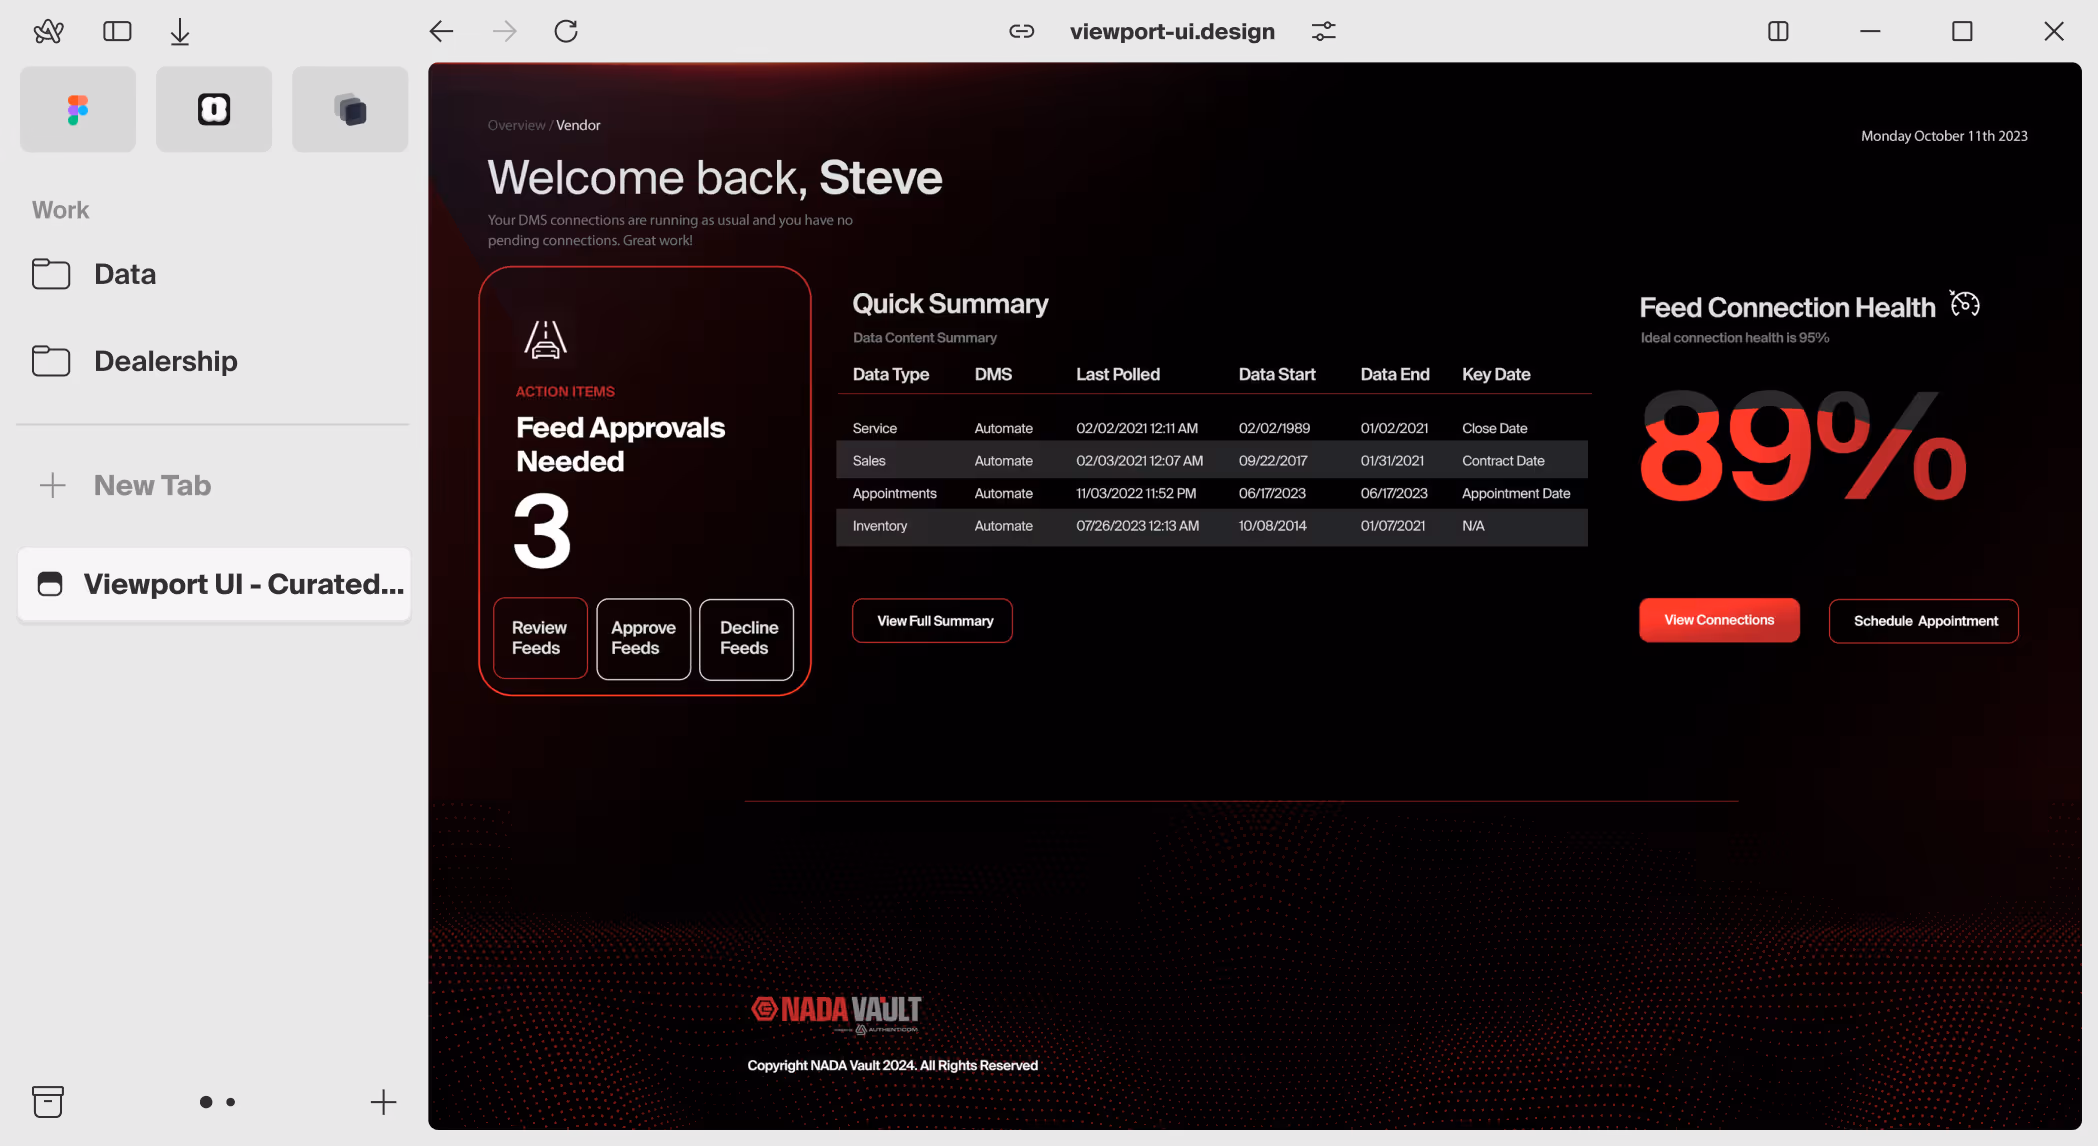Click the speedometer health gauge icon
This screenshot has height=1146, width=2098.
click(x=1965, y=304)
